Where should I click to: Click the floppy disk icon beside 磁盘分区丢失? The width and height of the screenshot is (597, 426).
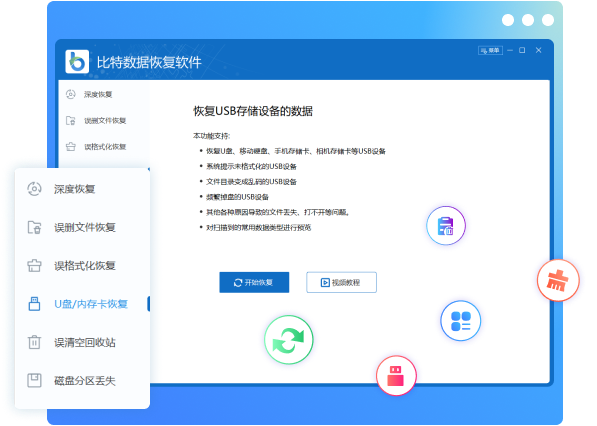coord(34,380)
